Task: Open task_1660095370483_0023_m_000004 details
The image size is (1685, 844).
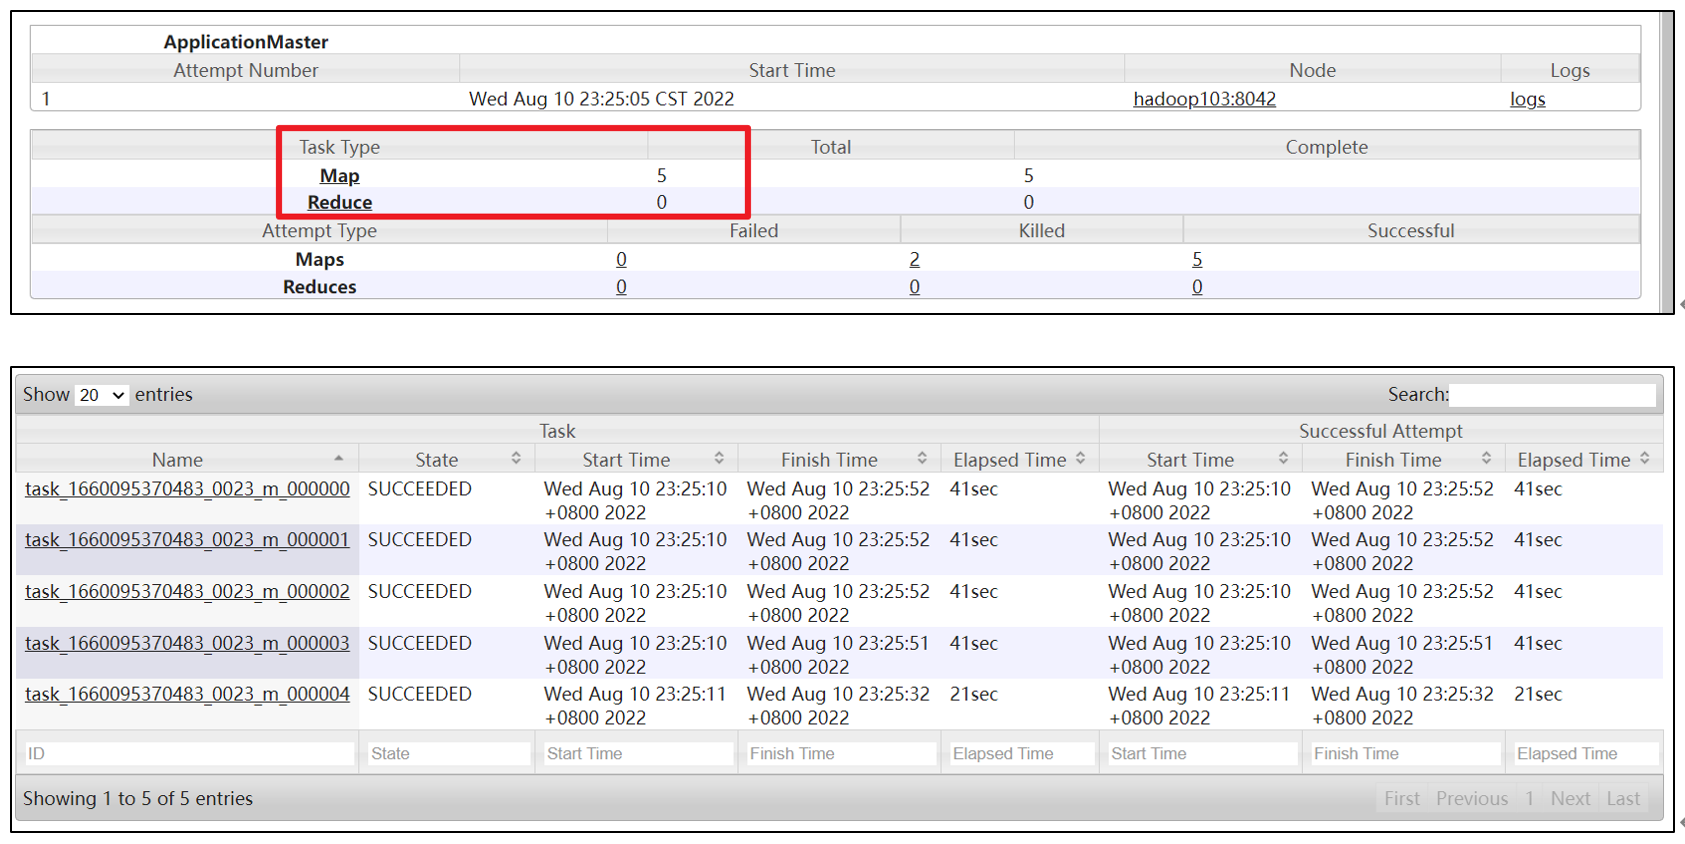Action: 187,694
